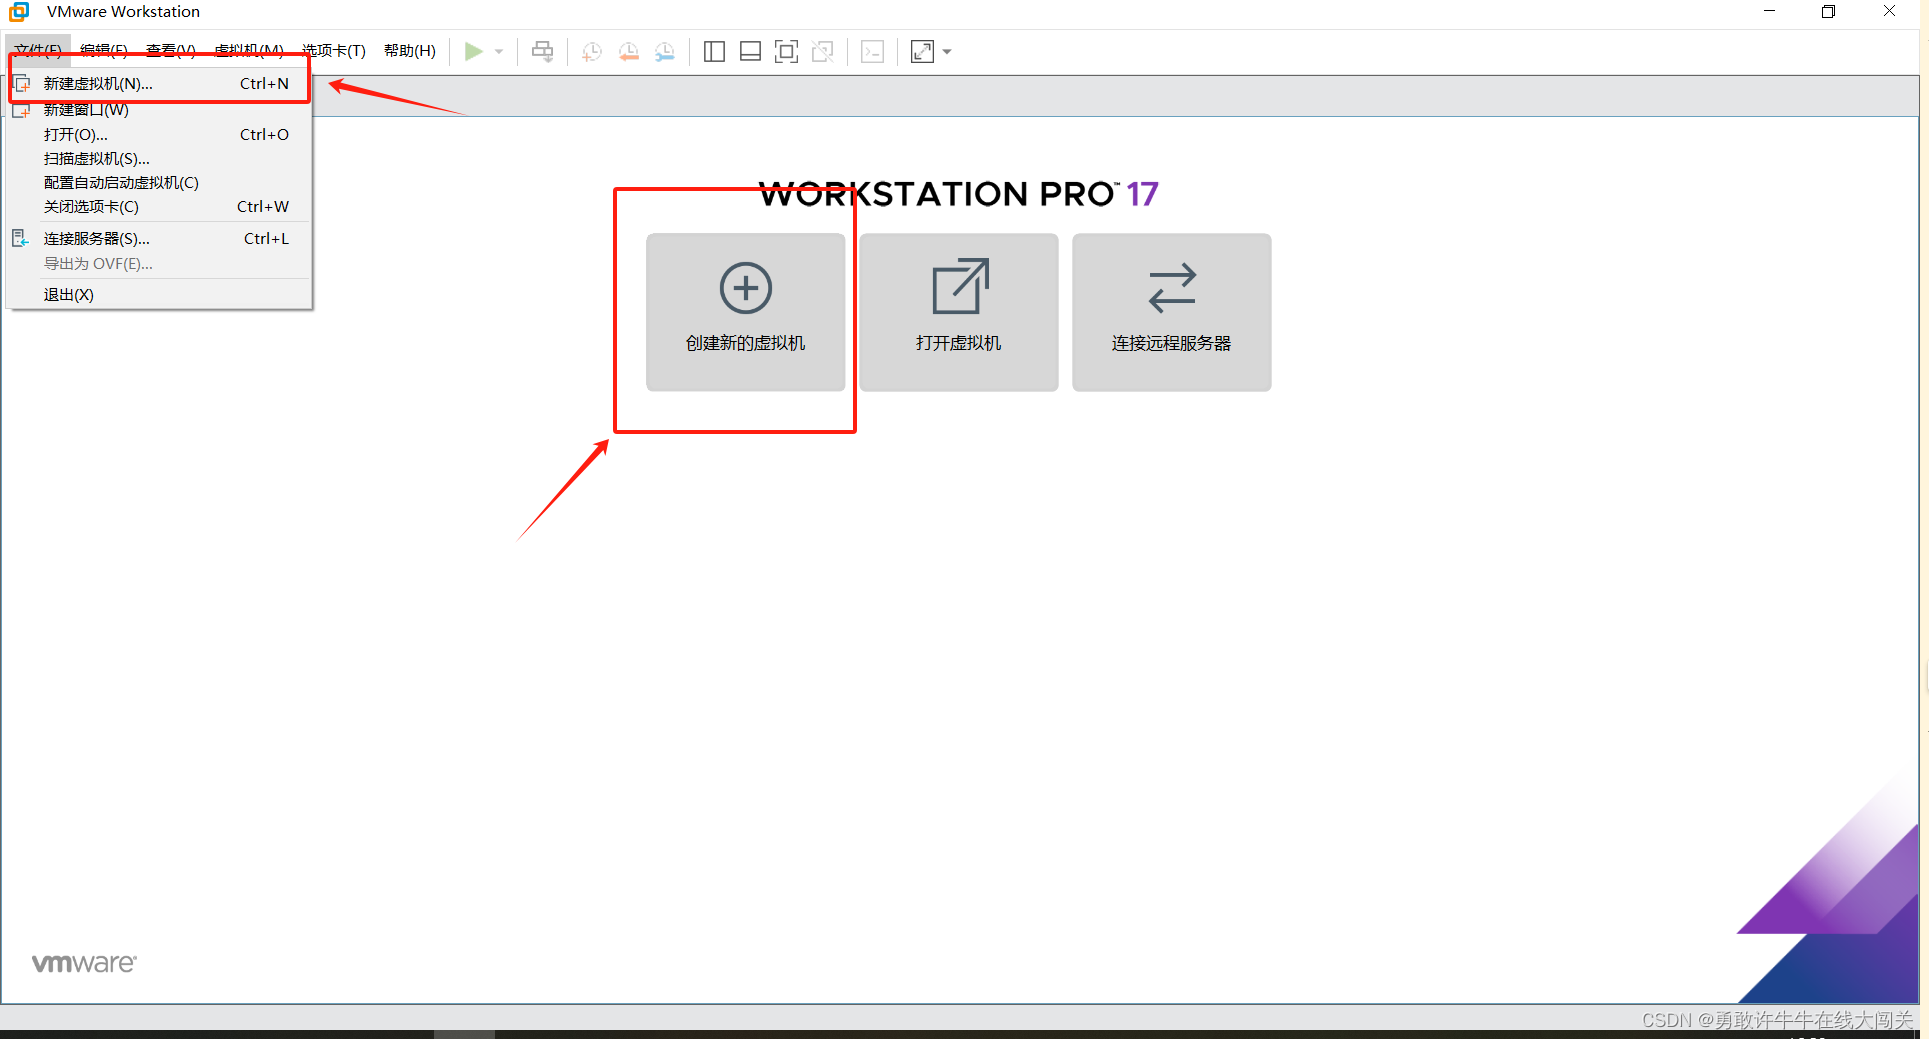
Task: Expand the stretch display dropdown arrow
Action: [947, 51]
